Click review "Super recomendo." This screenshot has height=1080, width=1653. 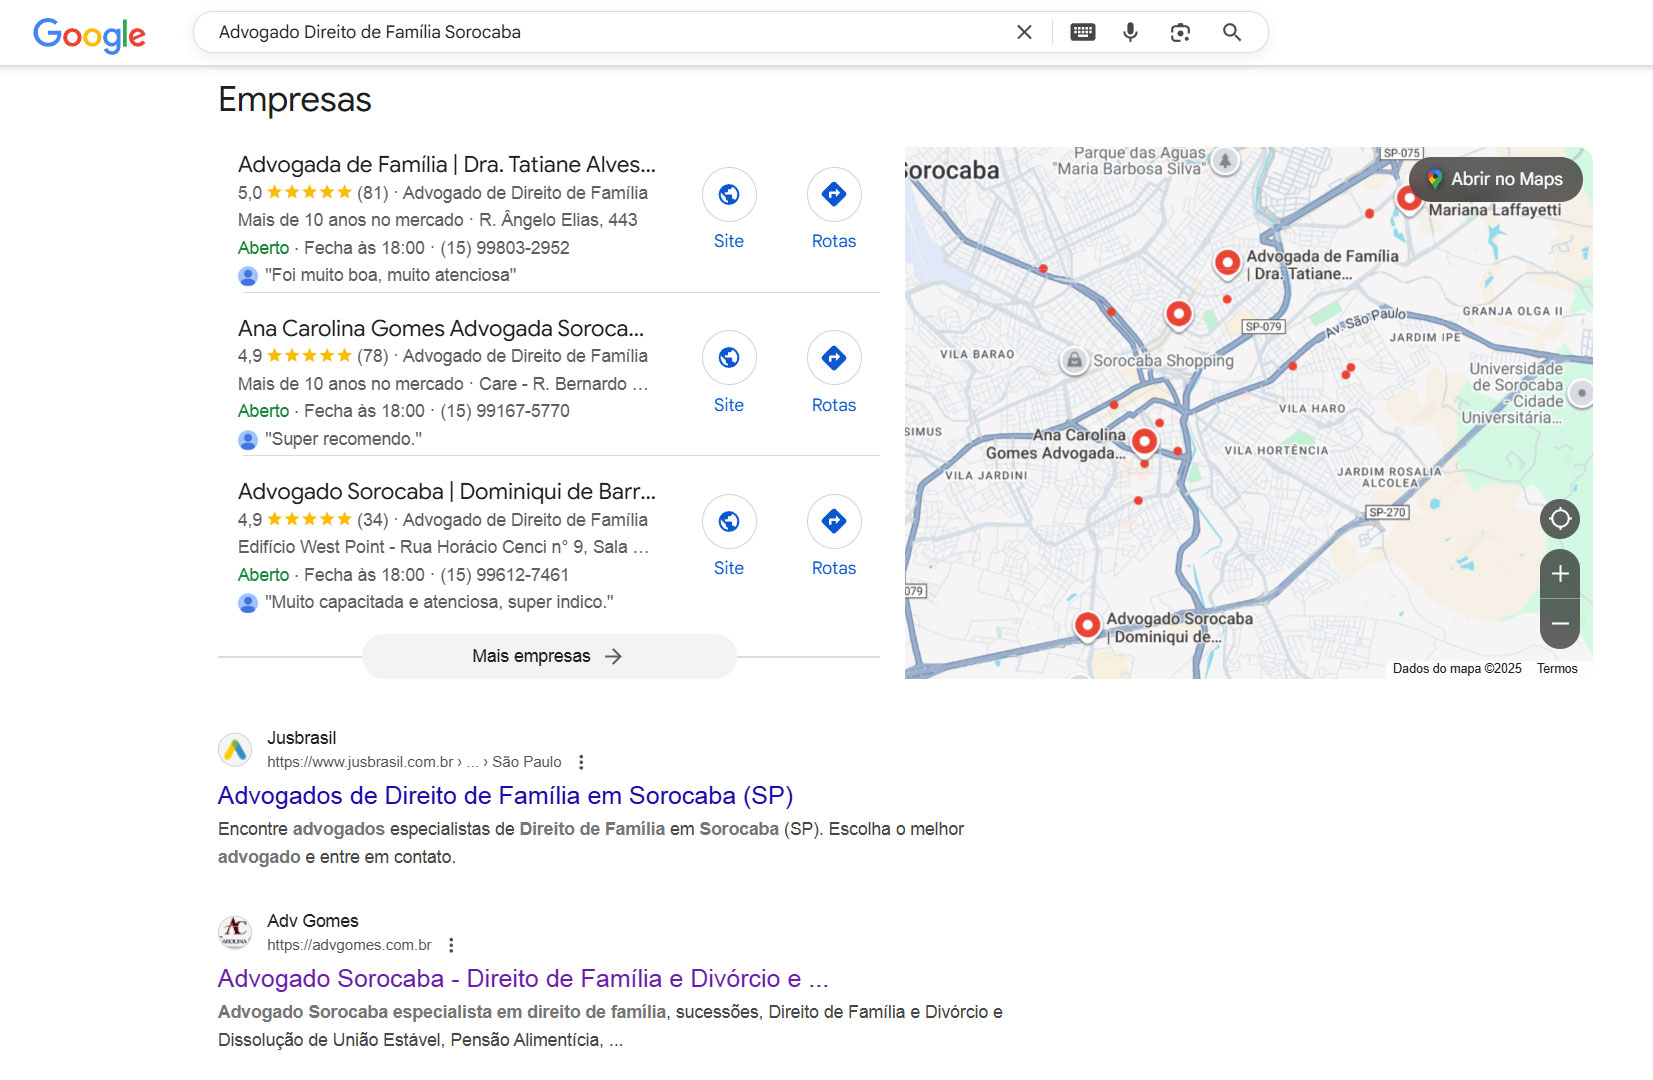[343, 439]
